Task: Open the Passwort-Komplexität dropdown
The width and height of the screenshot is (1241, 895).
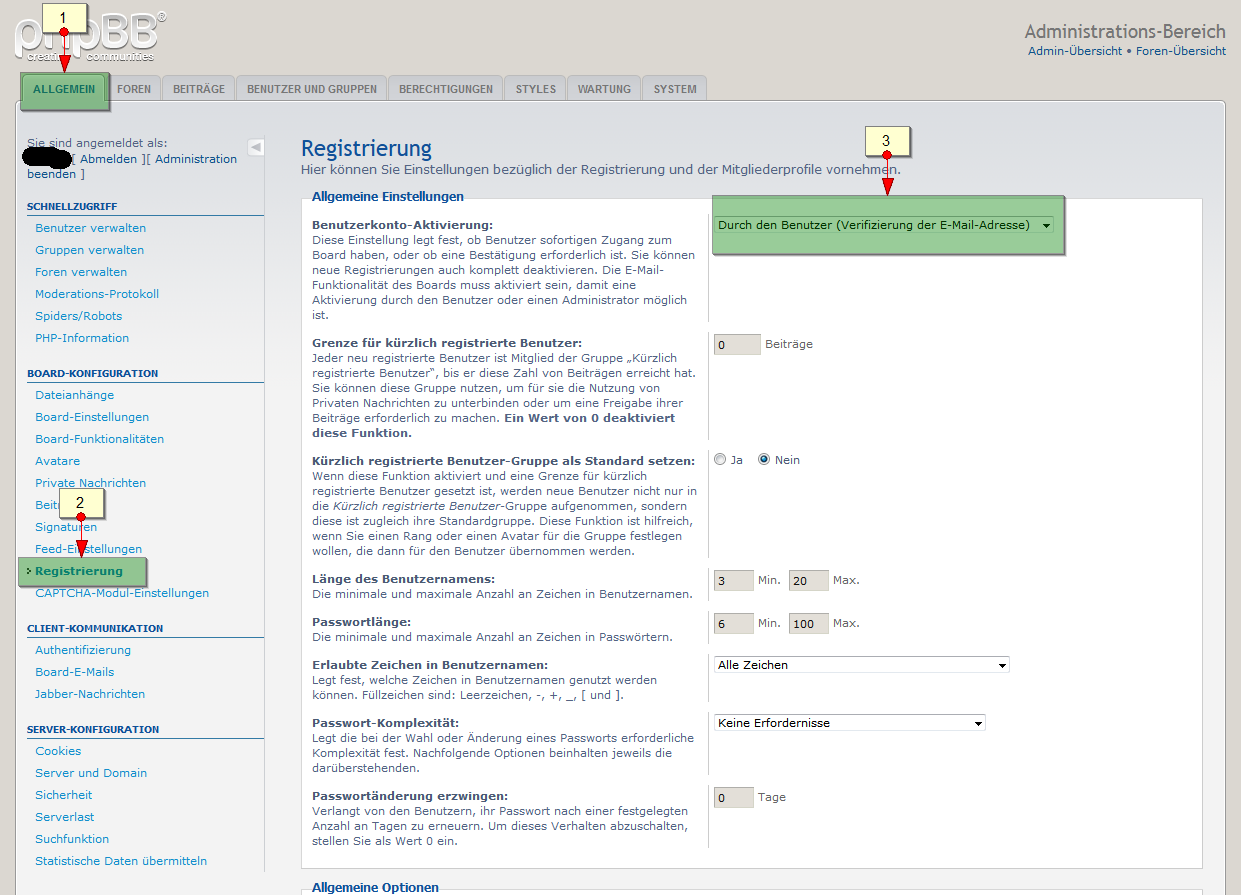Action: click(849, 723)
